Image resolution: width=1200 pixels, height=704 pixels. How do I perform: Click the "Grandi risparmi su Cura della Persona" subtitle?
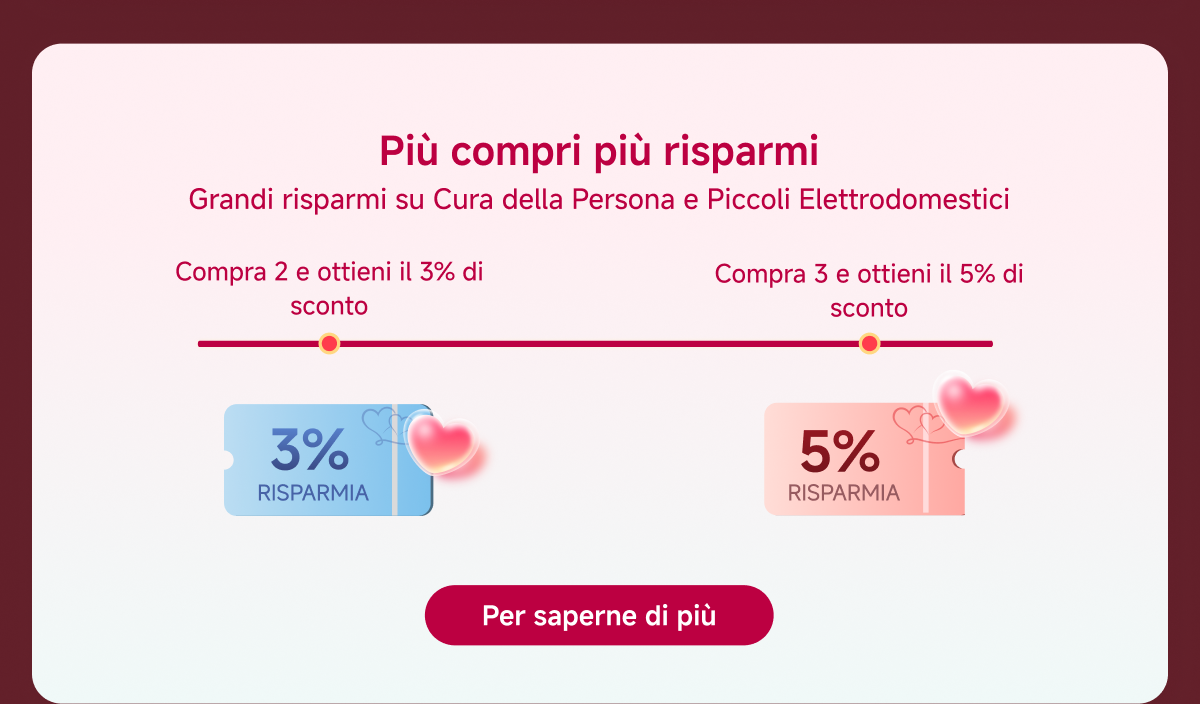[599, 199]
